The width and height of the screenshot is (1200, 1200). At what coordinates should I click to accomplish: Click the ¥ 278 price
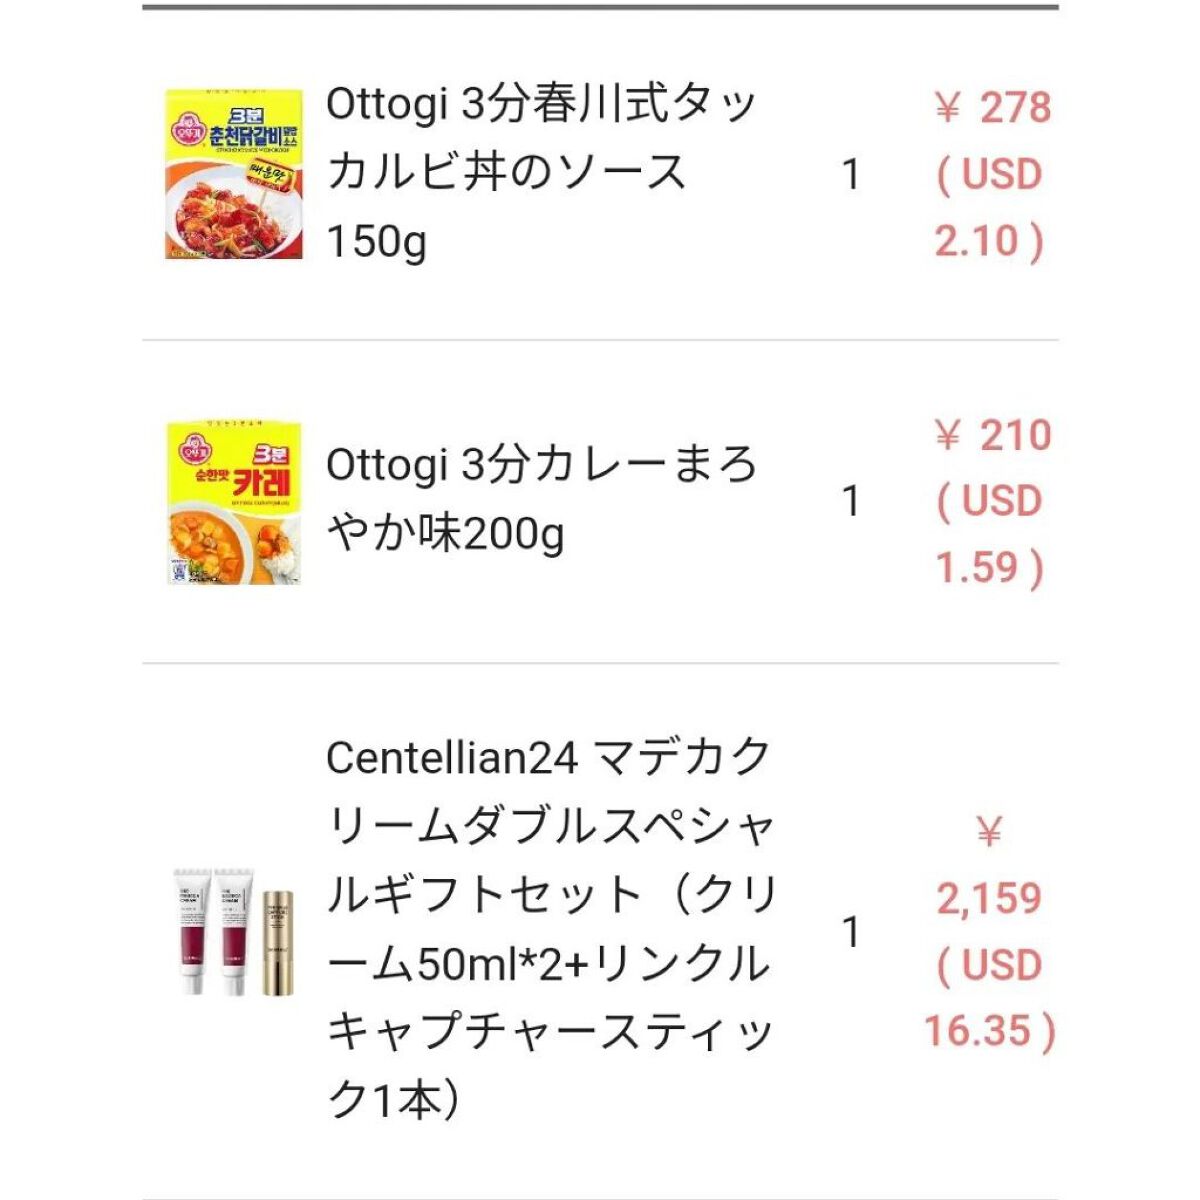pos(992,108)
